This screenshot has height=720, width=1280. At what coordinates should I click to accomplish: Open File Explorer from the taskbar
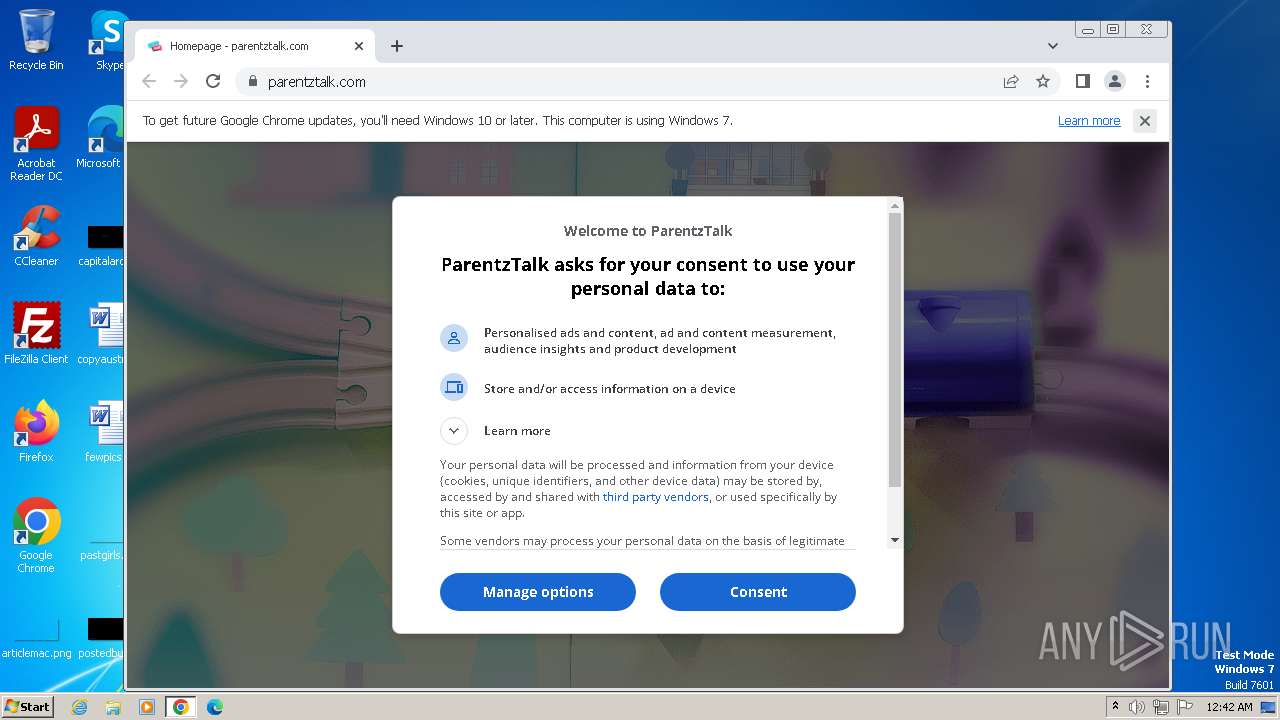click(113, 707)
